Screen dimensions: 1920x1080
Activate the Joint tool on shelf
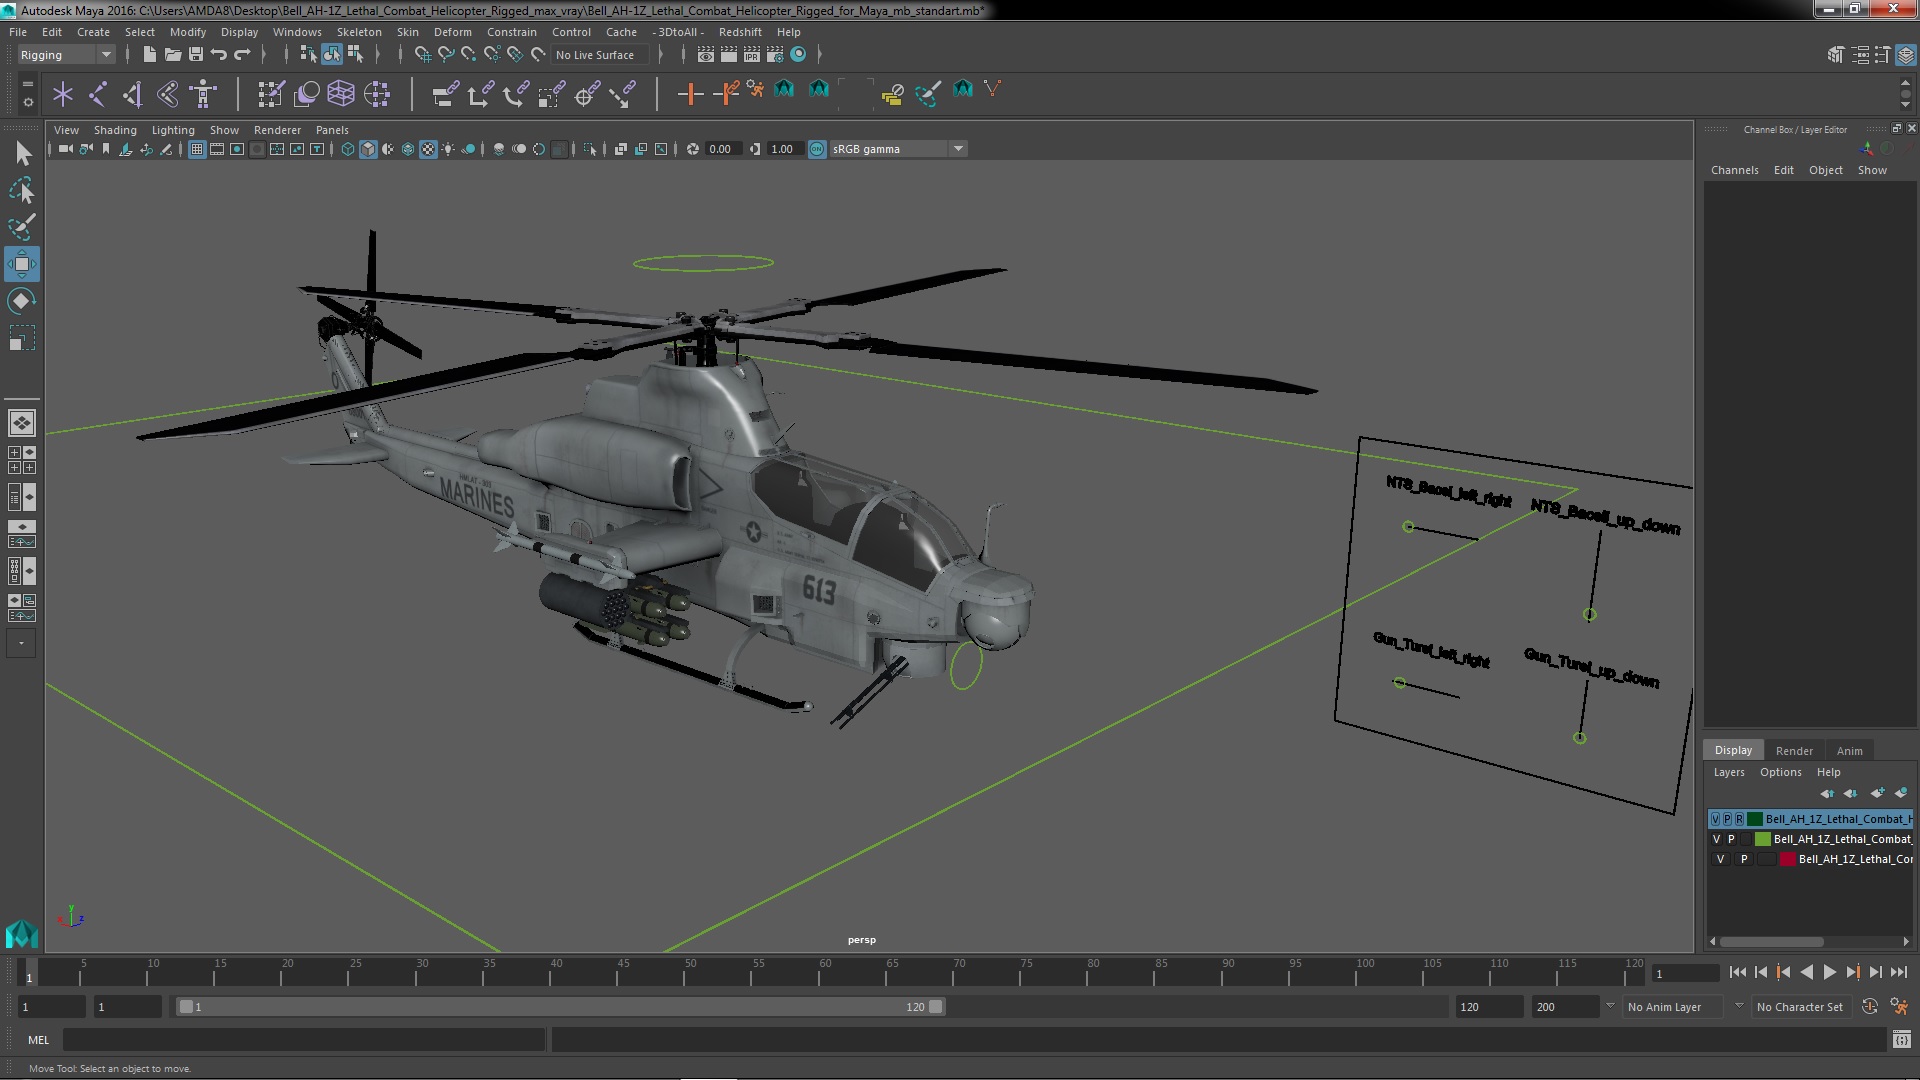click(98, 94)
